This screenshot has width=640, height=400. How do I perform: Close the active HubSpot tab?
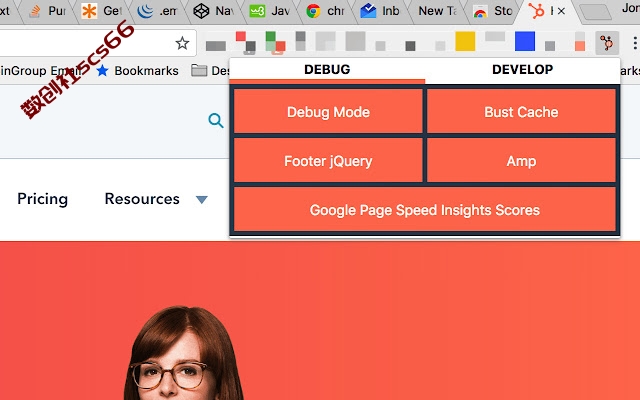pos(561,11)
